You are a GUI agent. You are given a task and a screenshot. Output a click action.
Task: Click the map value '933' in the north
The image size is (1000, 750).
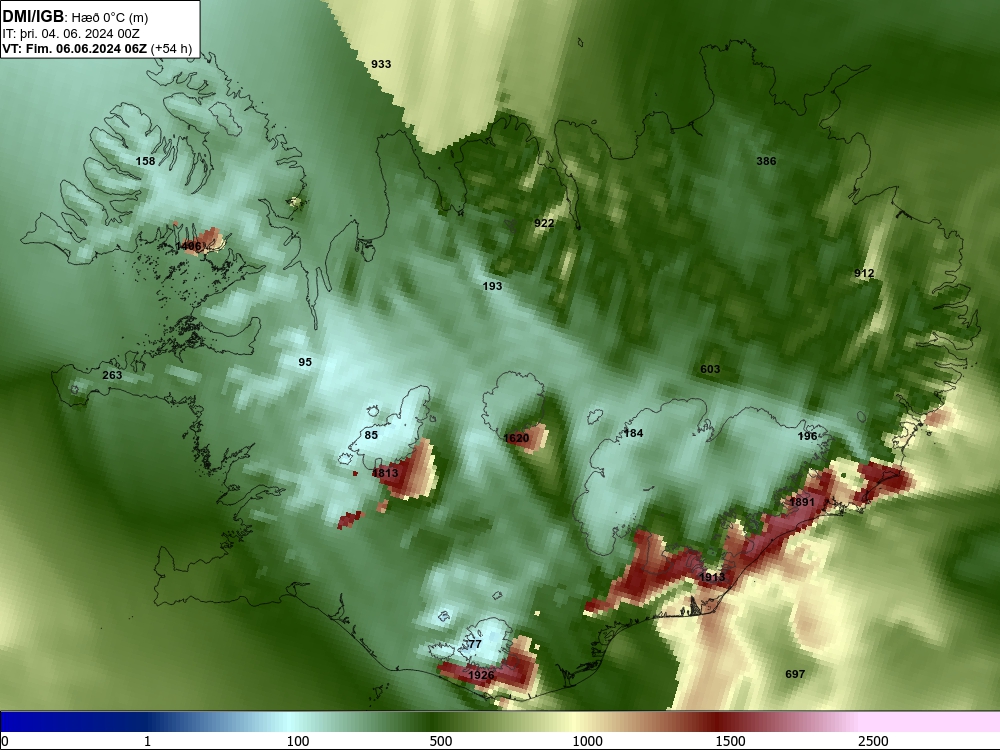pyautogui.click(x=381, y=64)
